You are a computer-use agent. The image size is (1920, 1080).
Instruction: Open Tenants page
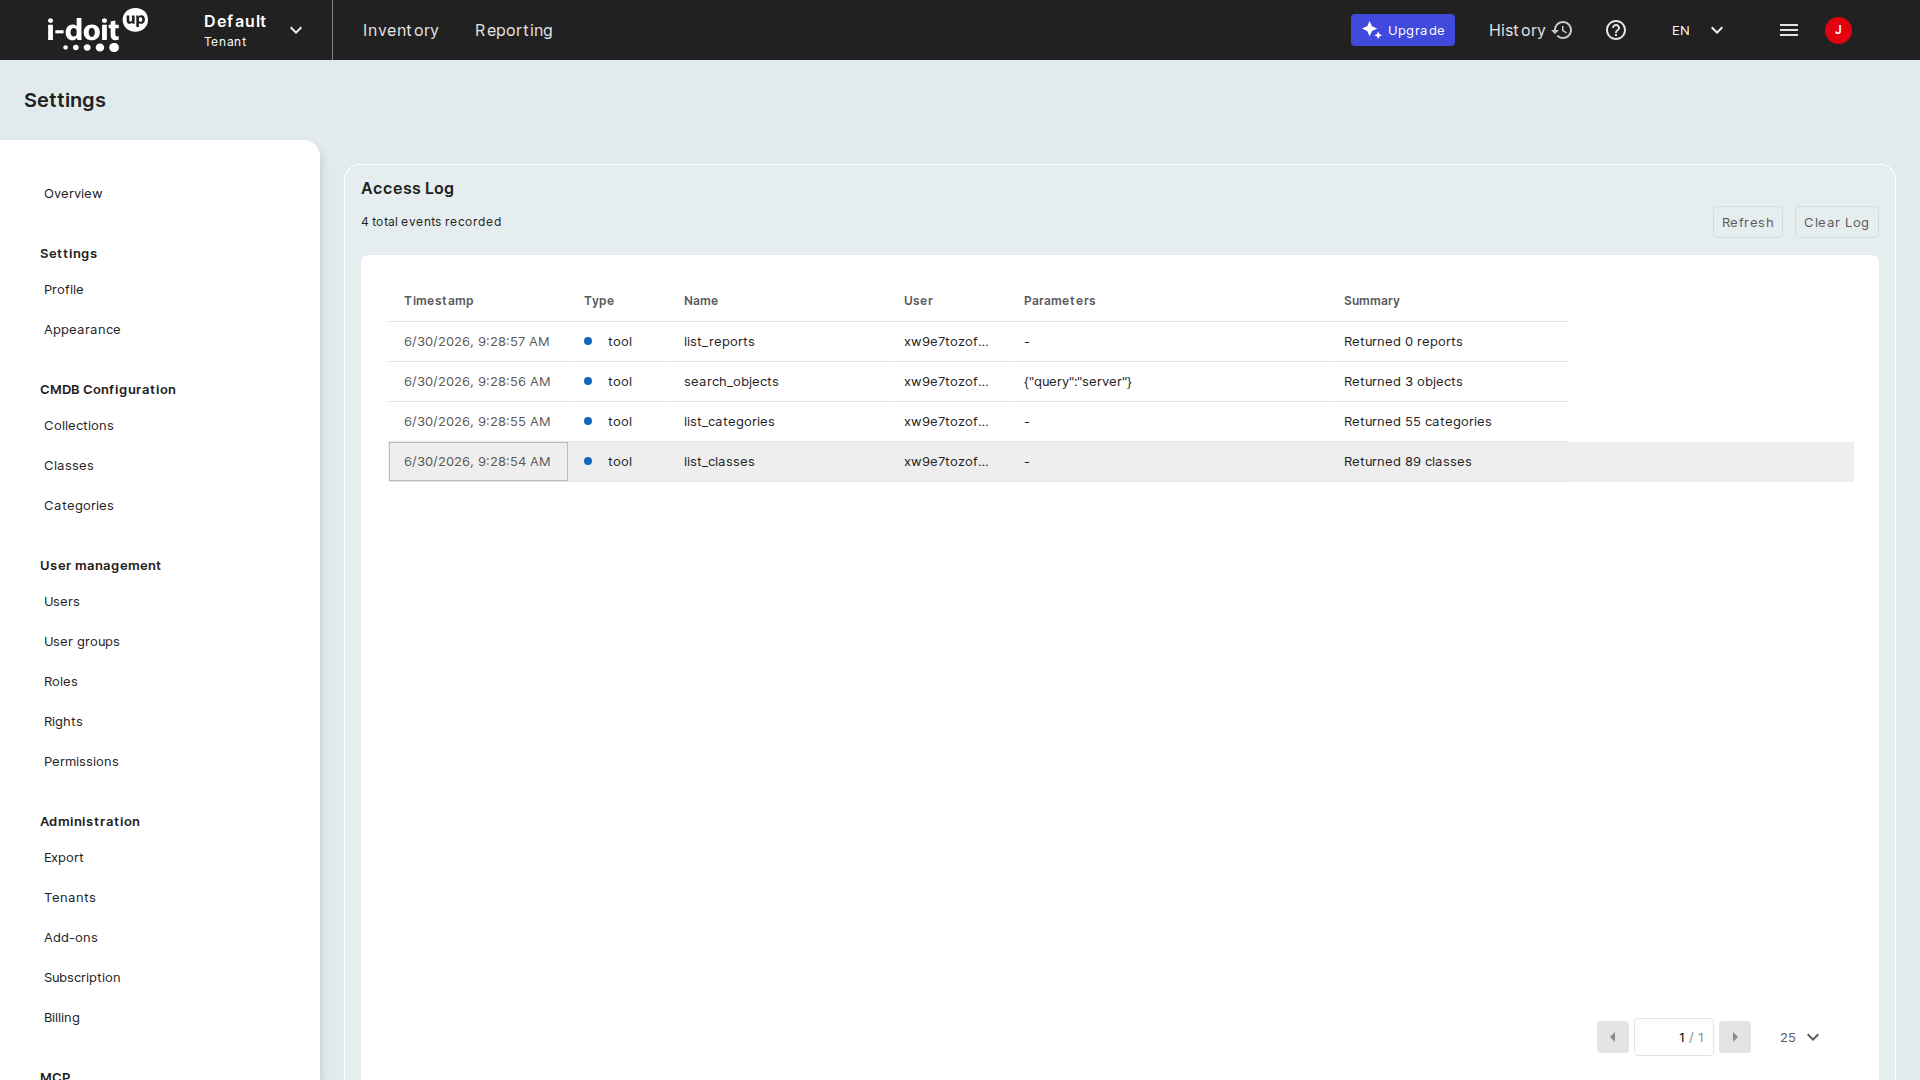pos(70,897)
